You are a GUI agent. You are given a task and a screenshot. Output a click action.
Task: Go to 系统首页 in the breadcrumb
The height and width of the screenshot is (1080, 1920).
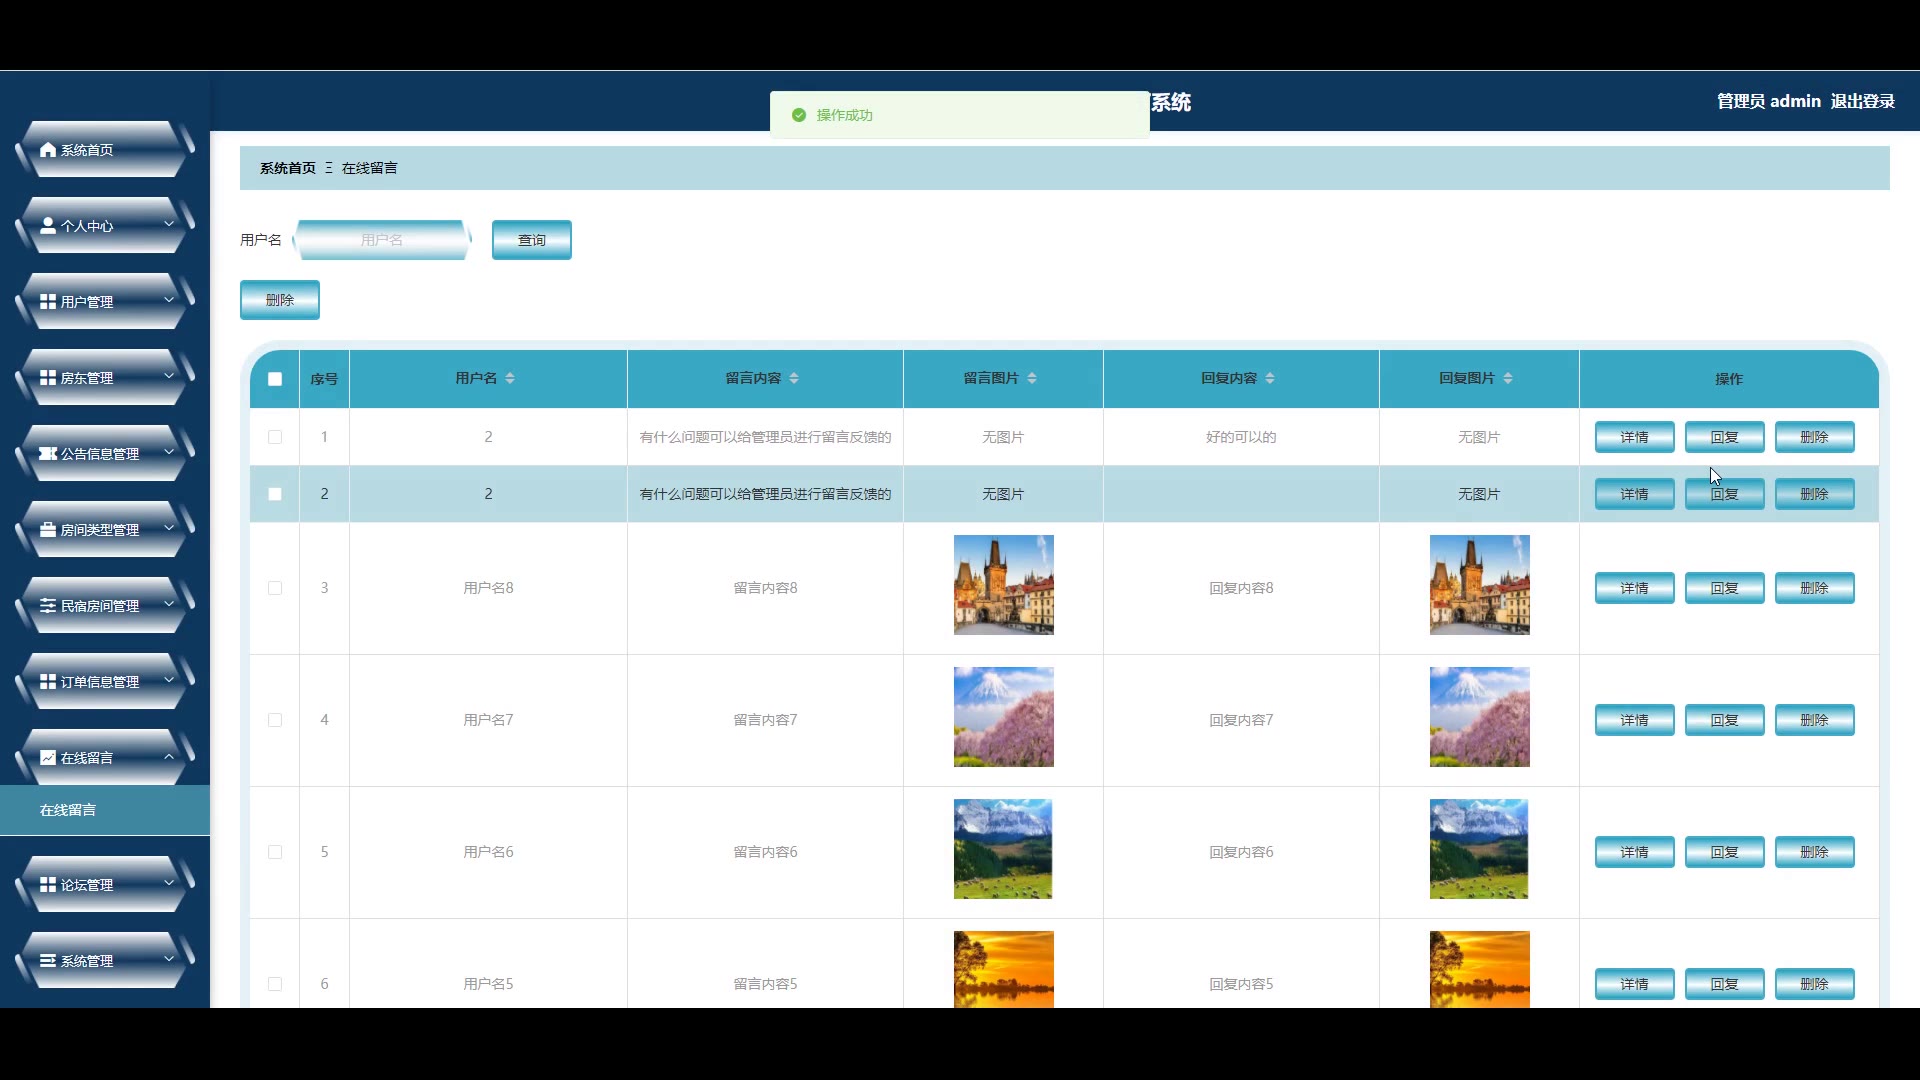(288, 168)
